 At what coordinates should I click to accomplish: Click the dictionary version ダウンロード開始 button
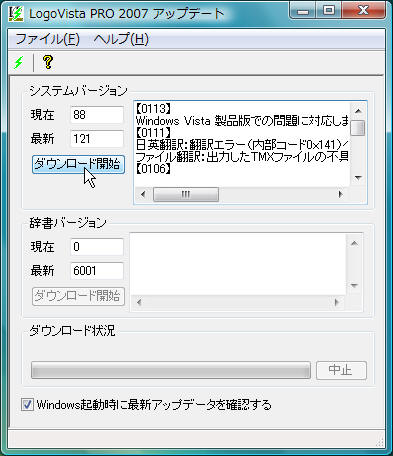point(78,296)
